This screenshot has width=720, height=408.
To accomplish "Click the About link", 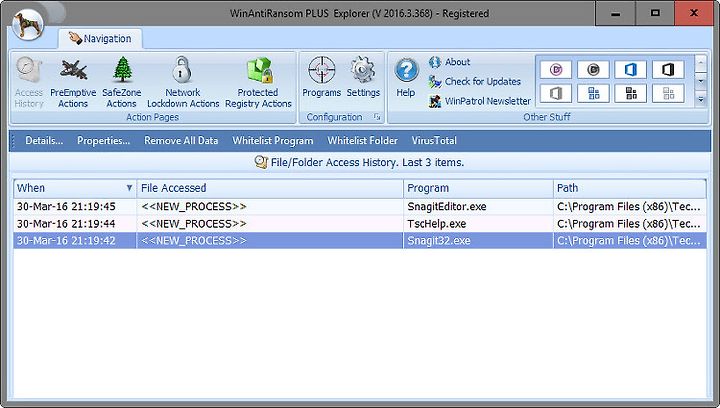I will tap(449, 62).
